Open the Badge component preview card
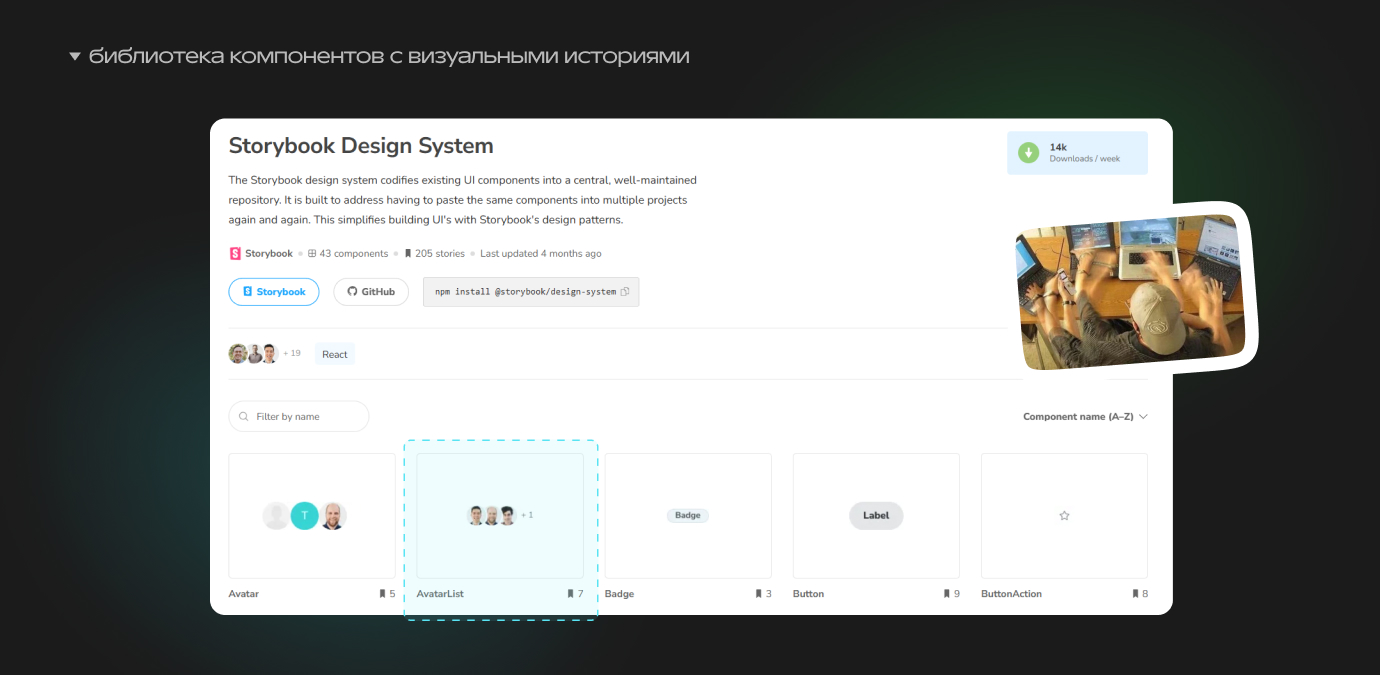The width and height of the screenshot is (1380, 675). 688,516
